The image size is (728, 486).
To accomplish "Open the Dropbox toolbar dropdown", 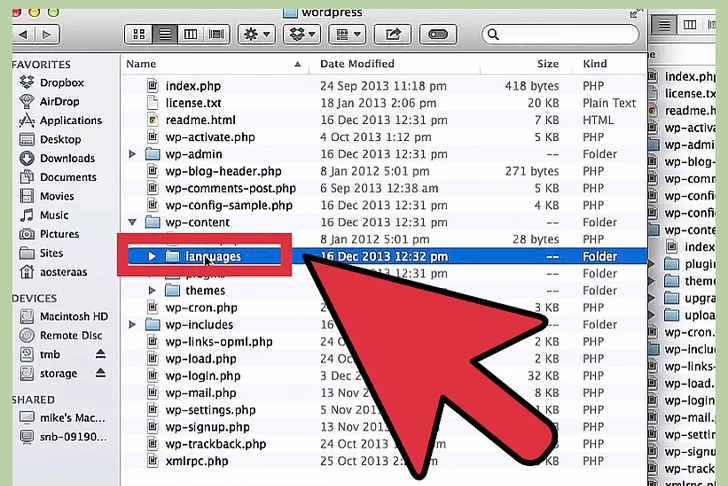I will pyautogui.click(x=301, y=34).
